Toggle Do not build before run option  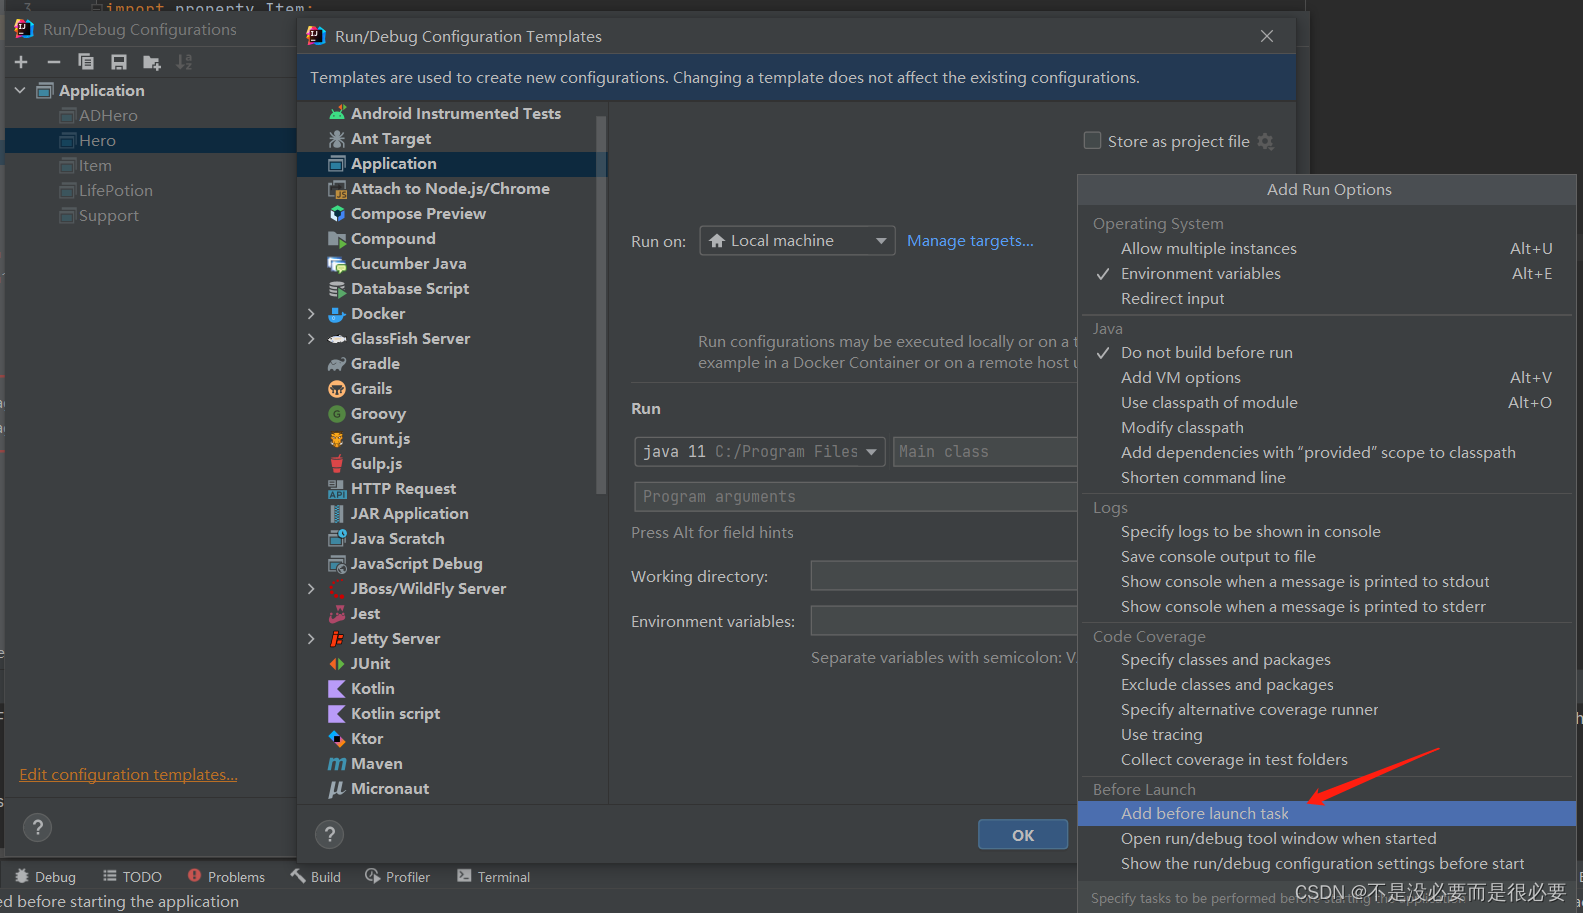[1206, 353]
